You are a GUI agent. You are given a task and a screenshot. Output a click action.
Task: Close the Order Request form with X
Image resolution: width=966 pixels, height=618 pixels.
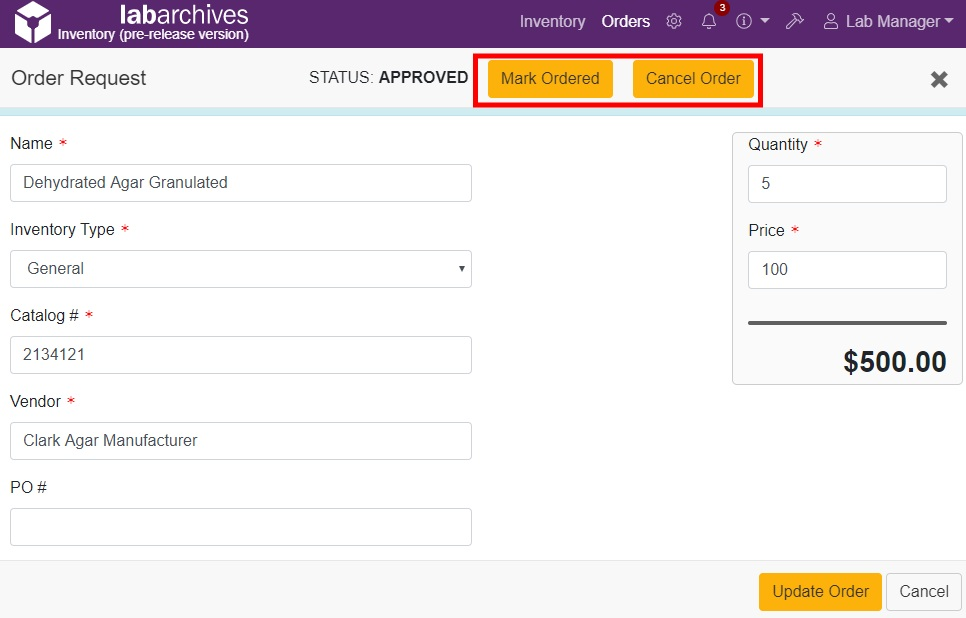tap(939, 79)
